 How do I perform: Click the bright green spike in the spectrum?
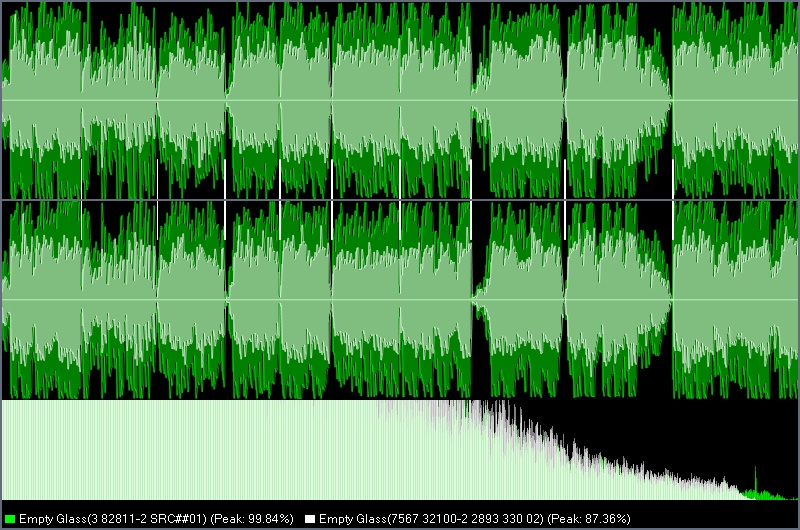point(753,480)
